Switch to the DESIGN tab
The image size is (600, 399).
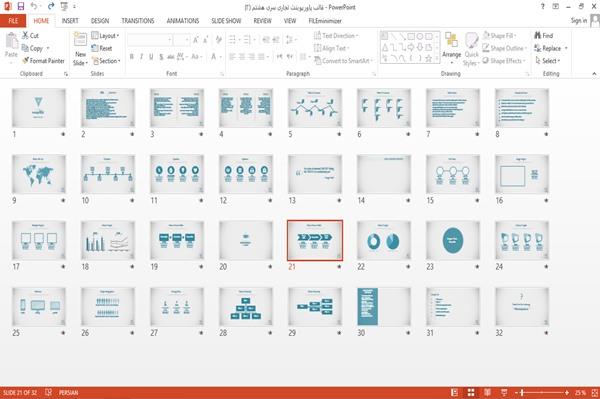tap(100, 21)
